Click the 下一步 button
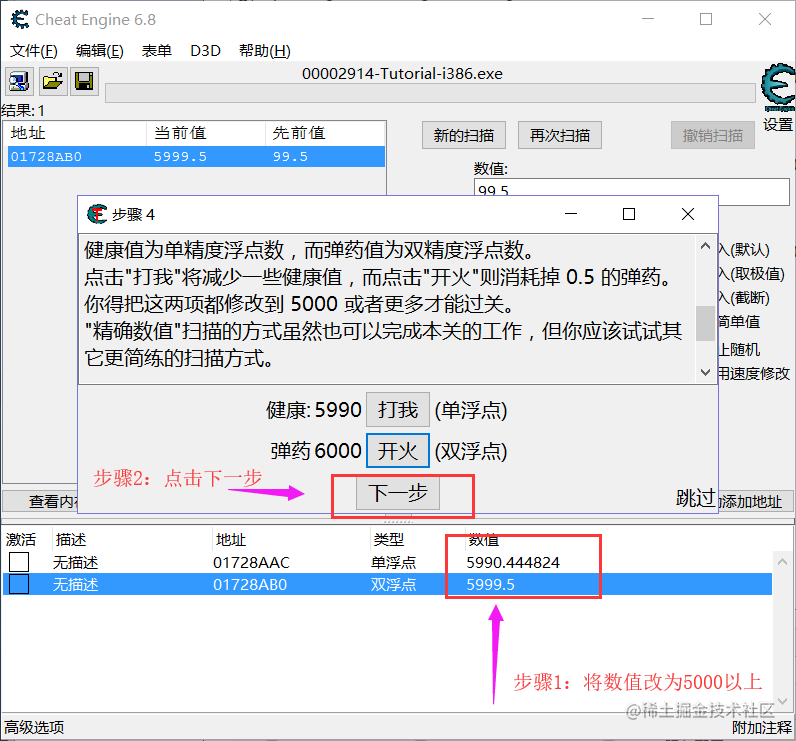 398,493
